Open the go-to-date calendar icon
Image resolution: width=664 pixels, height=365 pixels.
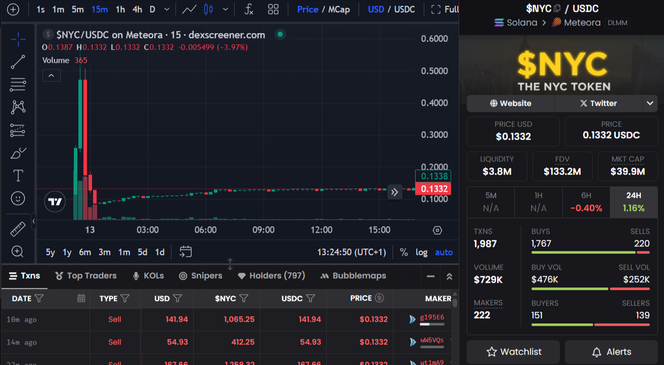pyautogui.click(x=185, y=252)
